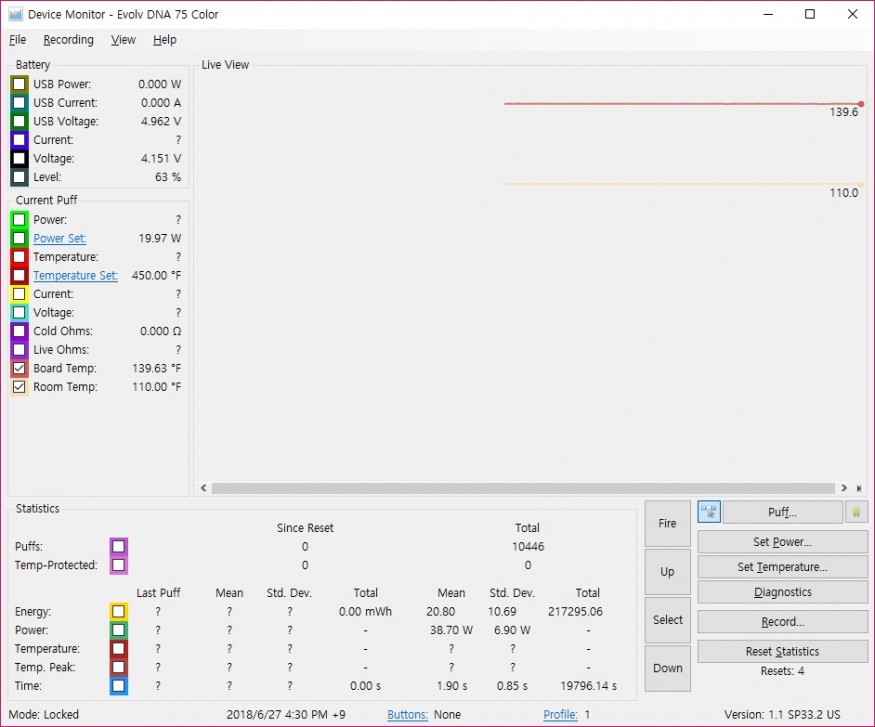The height and width of the screenshot is (727, 875).
Task: Open the Recording menu
Action: (x=69, y=40)
